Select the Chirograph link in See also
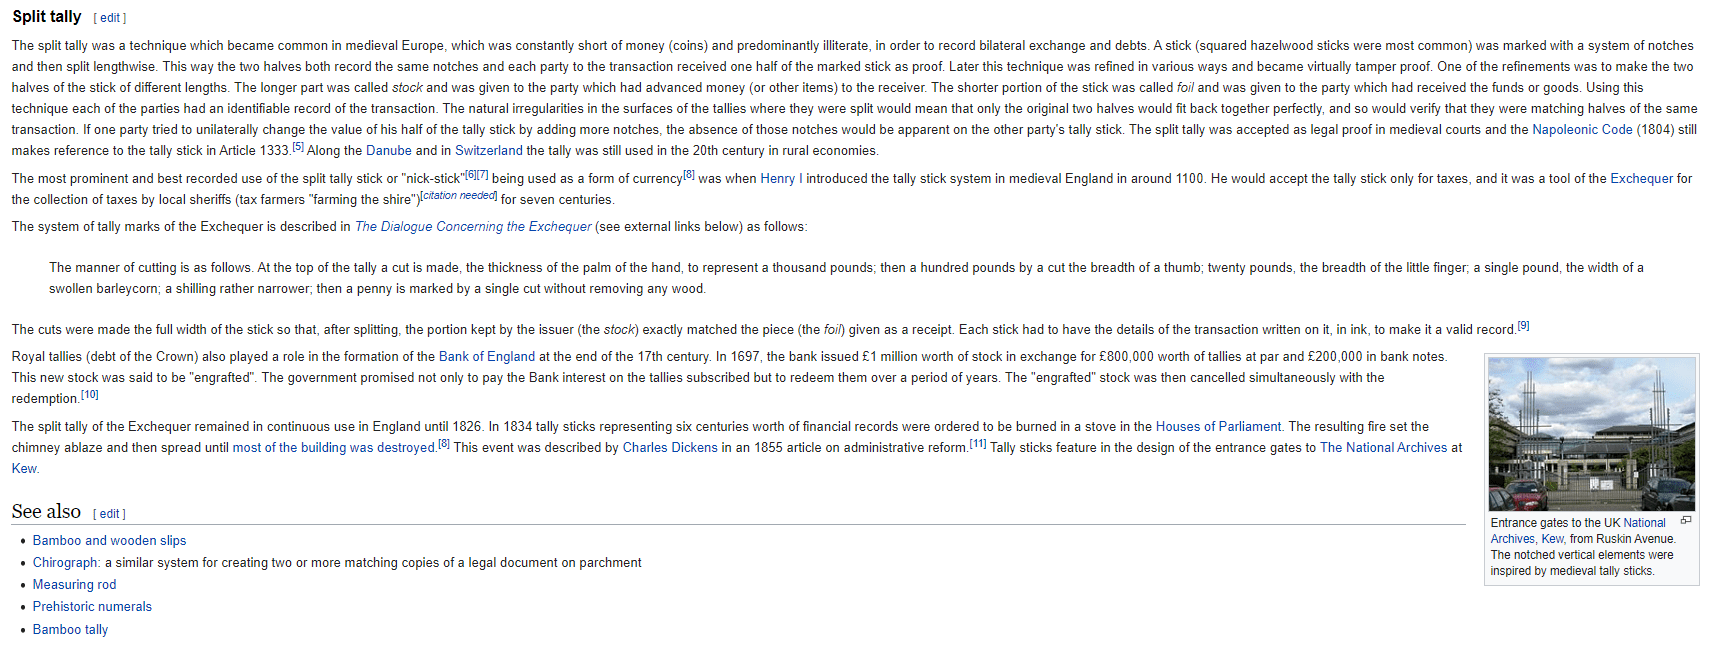 tap(66, 563)
